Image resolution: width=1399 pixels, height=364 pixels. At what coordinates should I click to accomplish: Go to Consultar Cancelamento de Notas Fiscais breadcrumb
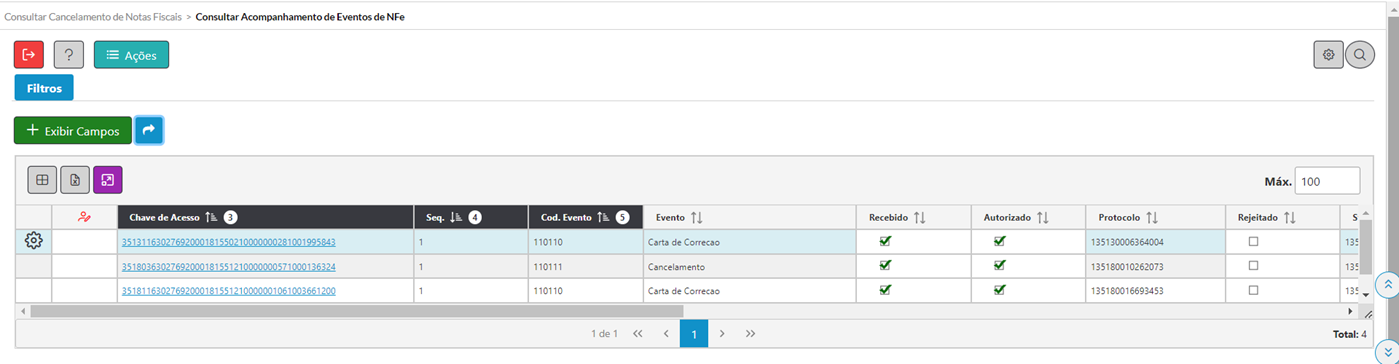point(92,18)
